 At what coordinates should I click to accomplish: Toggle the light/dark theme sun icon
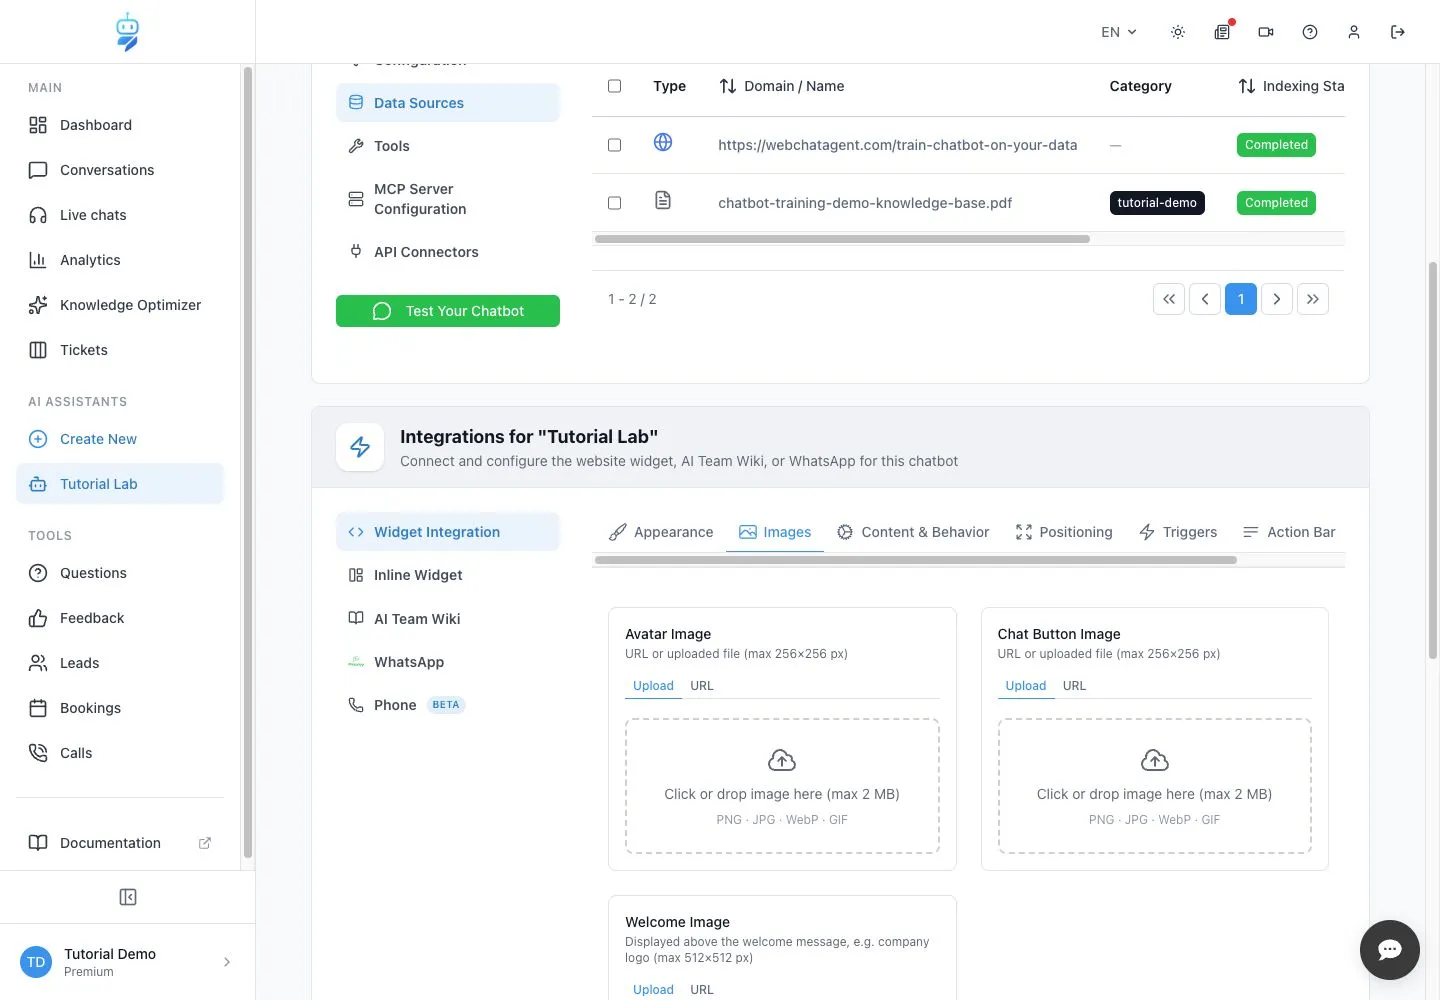coord(1178,32)
